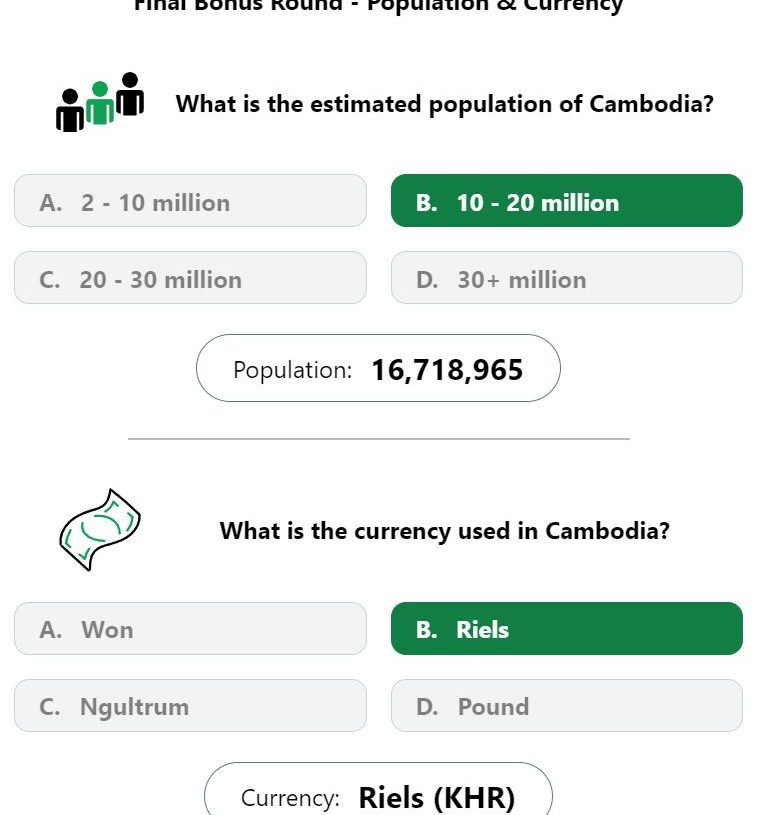Click the Final Bonus Round heading
The width and height of the screenshot is (763, 815).
(378, 6)
